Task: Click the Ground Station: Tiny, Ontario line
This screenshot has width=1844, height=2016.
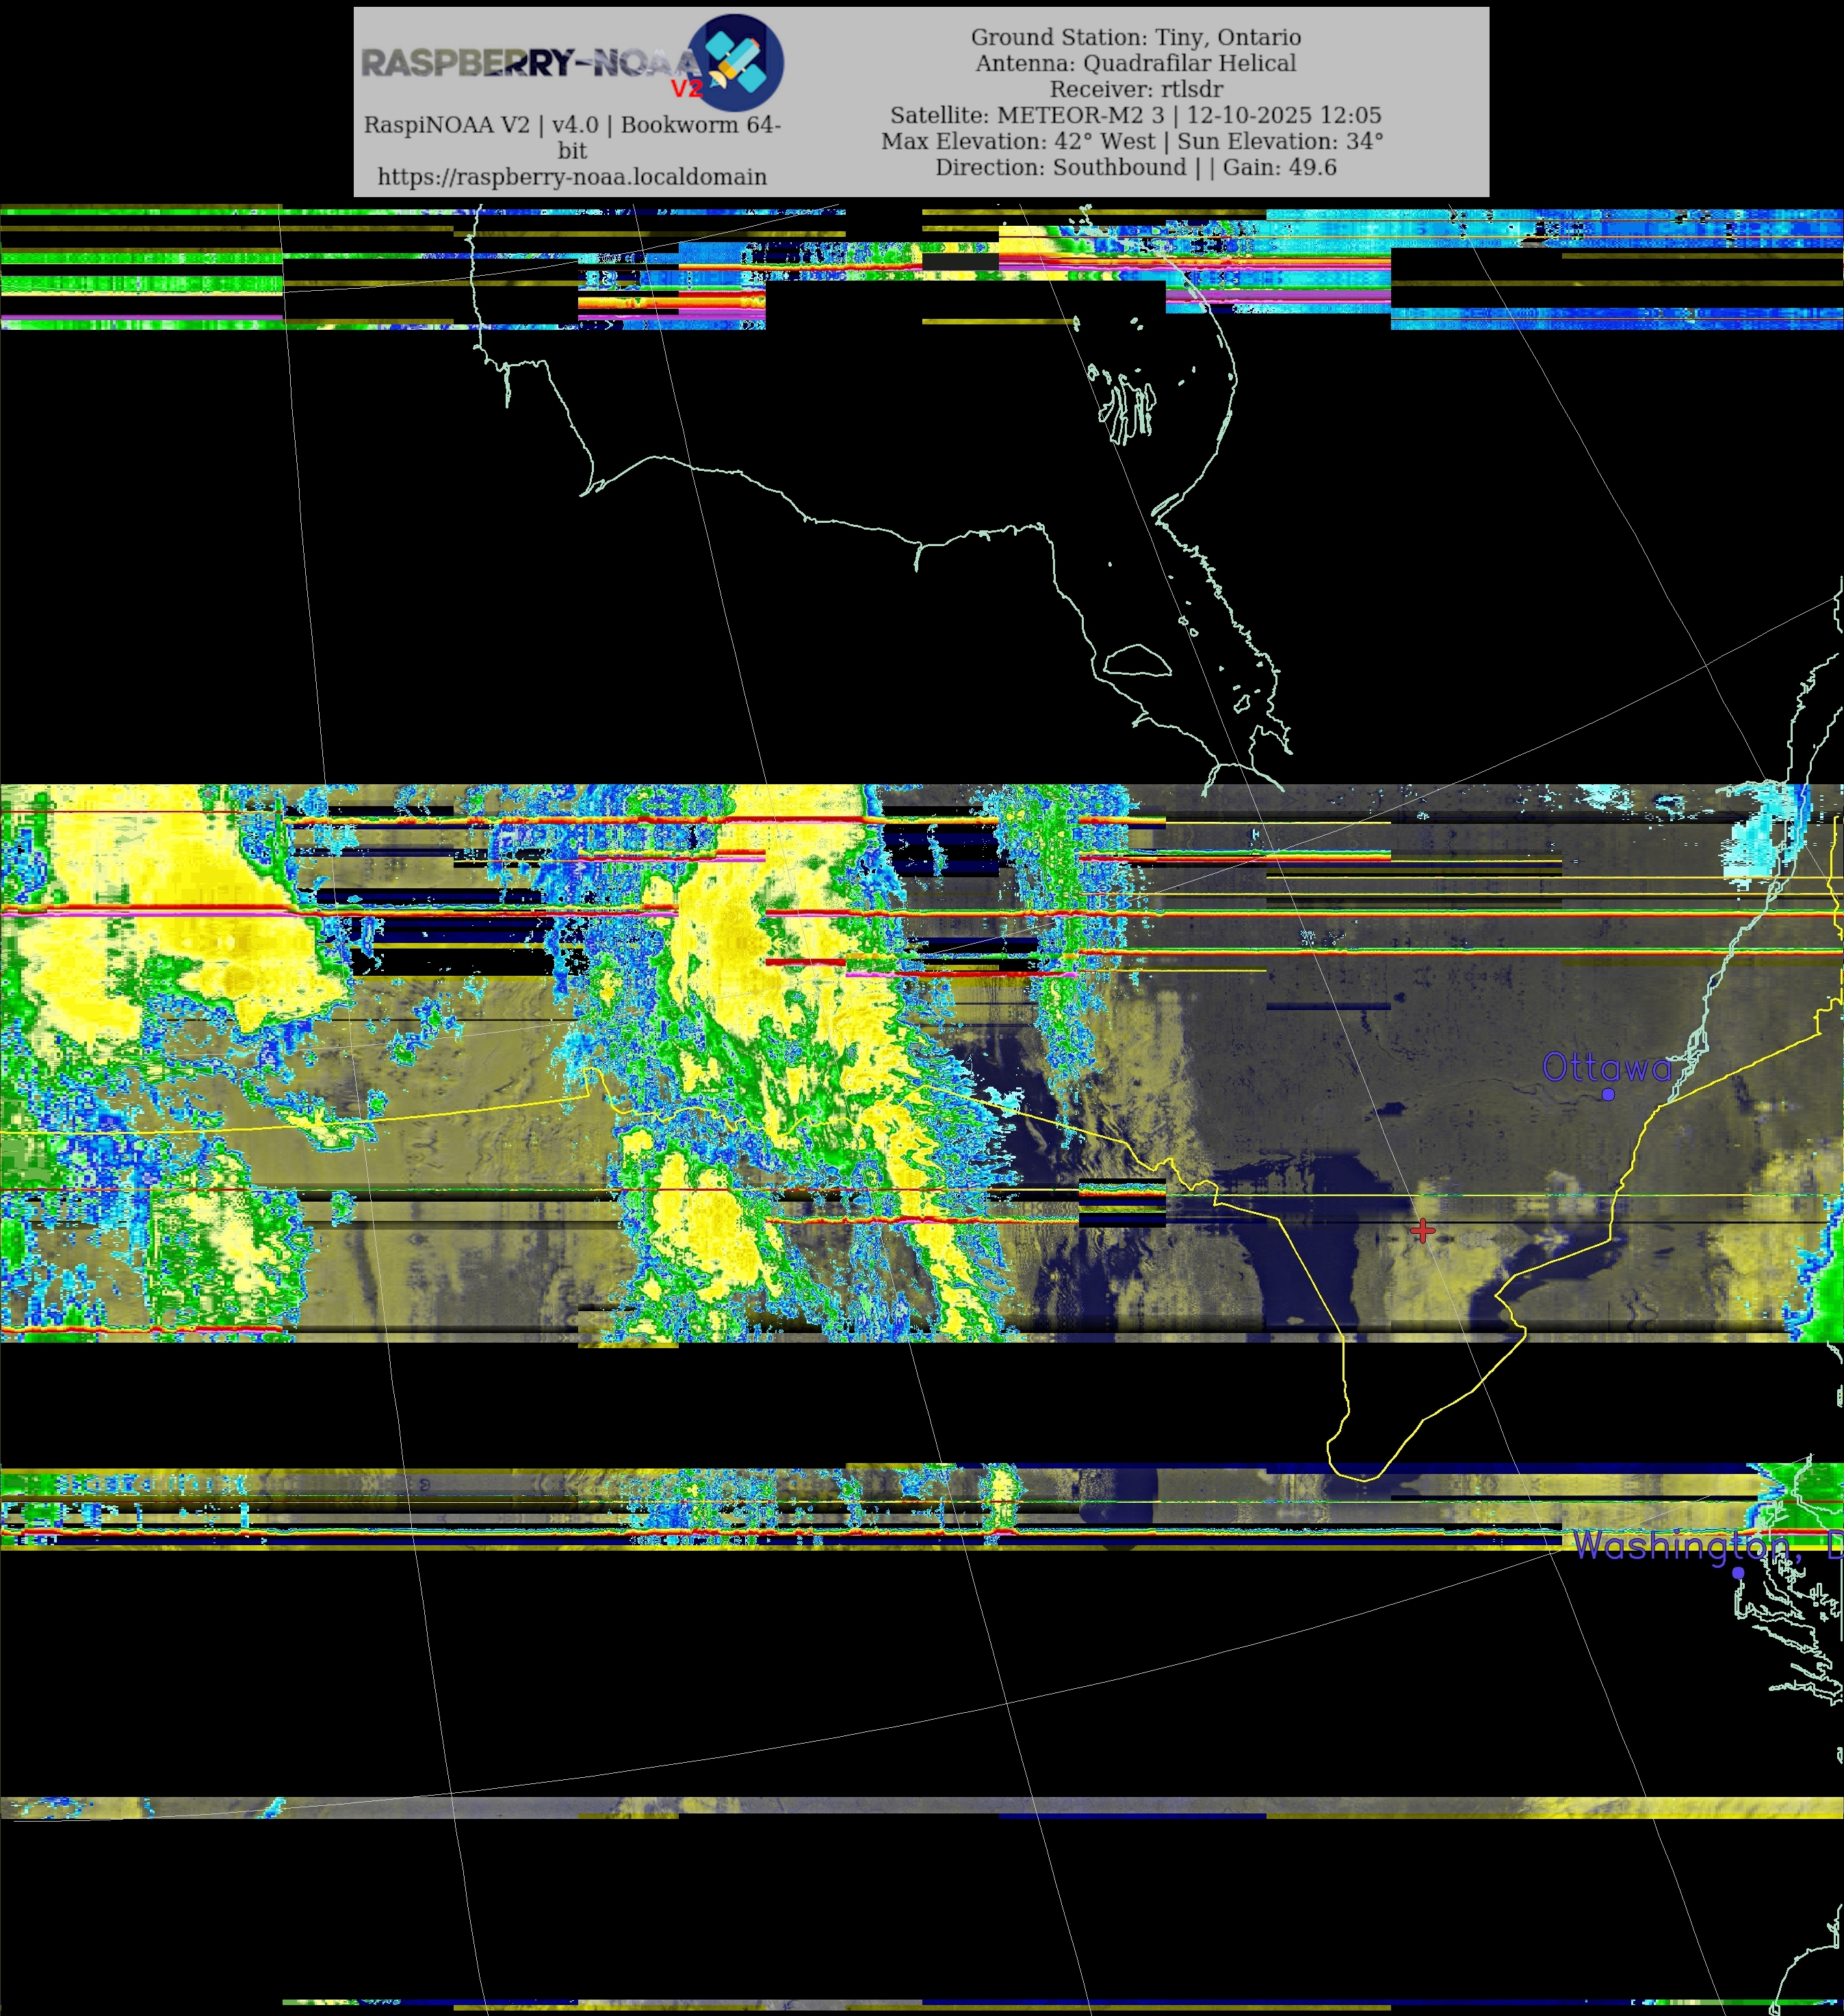Action: pos(1136,37)
